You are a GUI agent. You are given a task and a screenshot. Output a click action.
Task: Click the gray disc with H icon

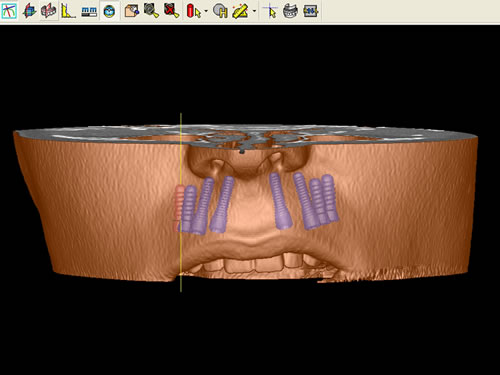point(220,11)
